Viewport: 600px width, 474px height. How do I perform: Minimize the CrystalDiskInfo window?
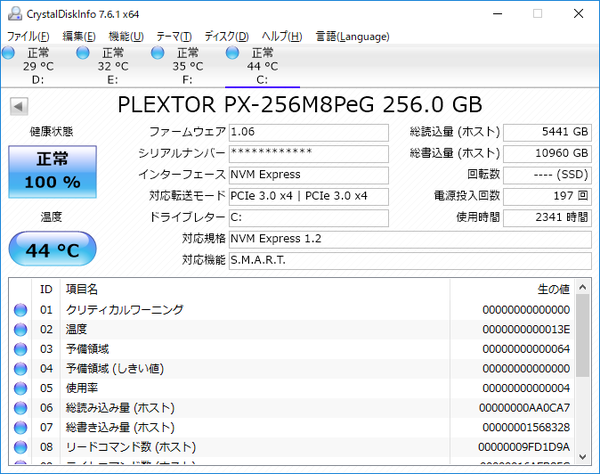click(497, 14)
